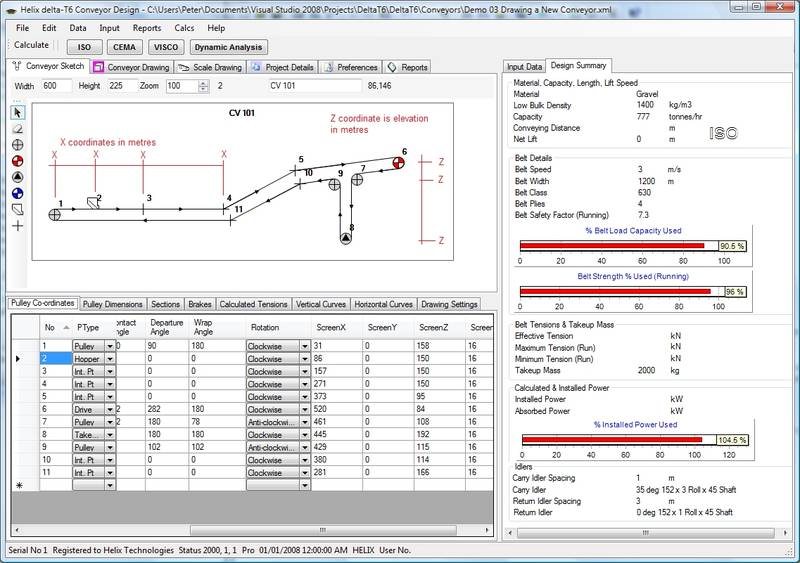The image size is (800, 563).
Task: Click tail pulley 1 in the sketch
Action: [x=55, y=215]
